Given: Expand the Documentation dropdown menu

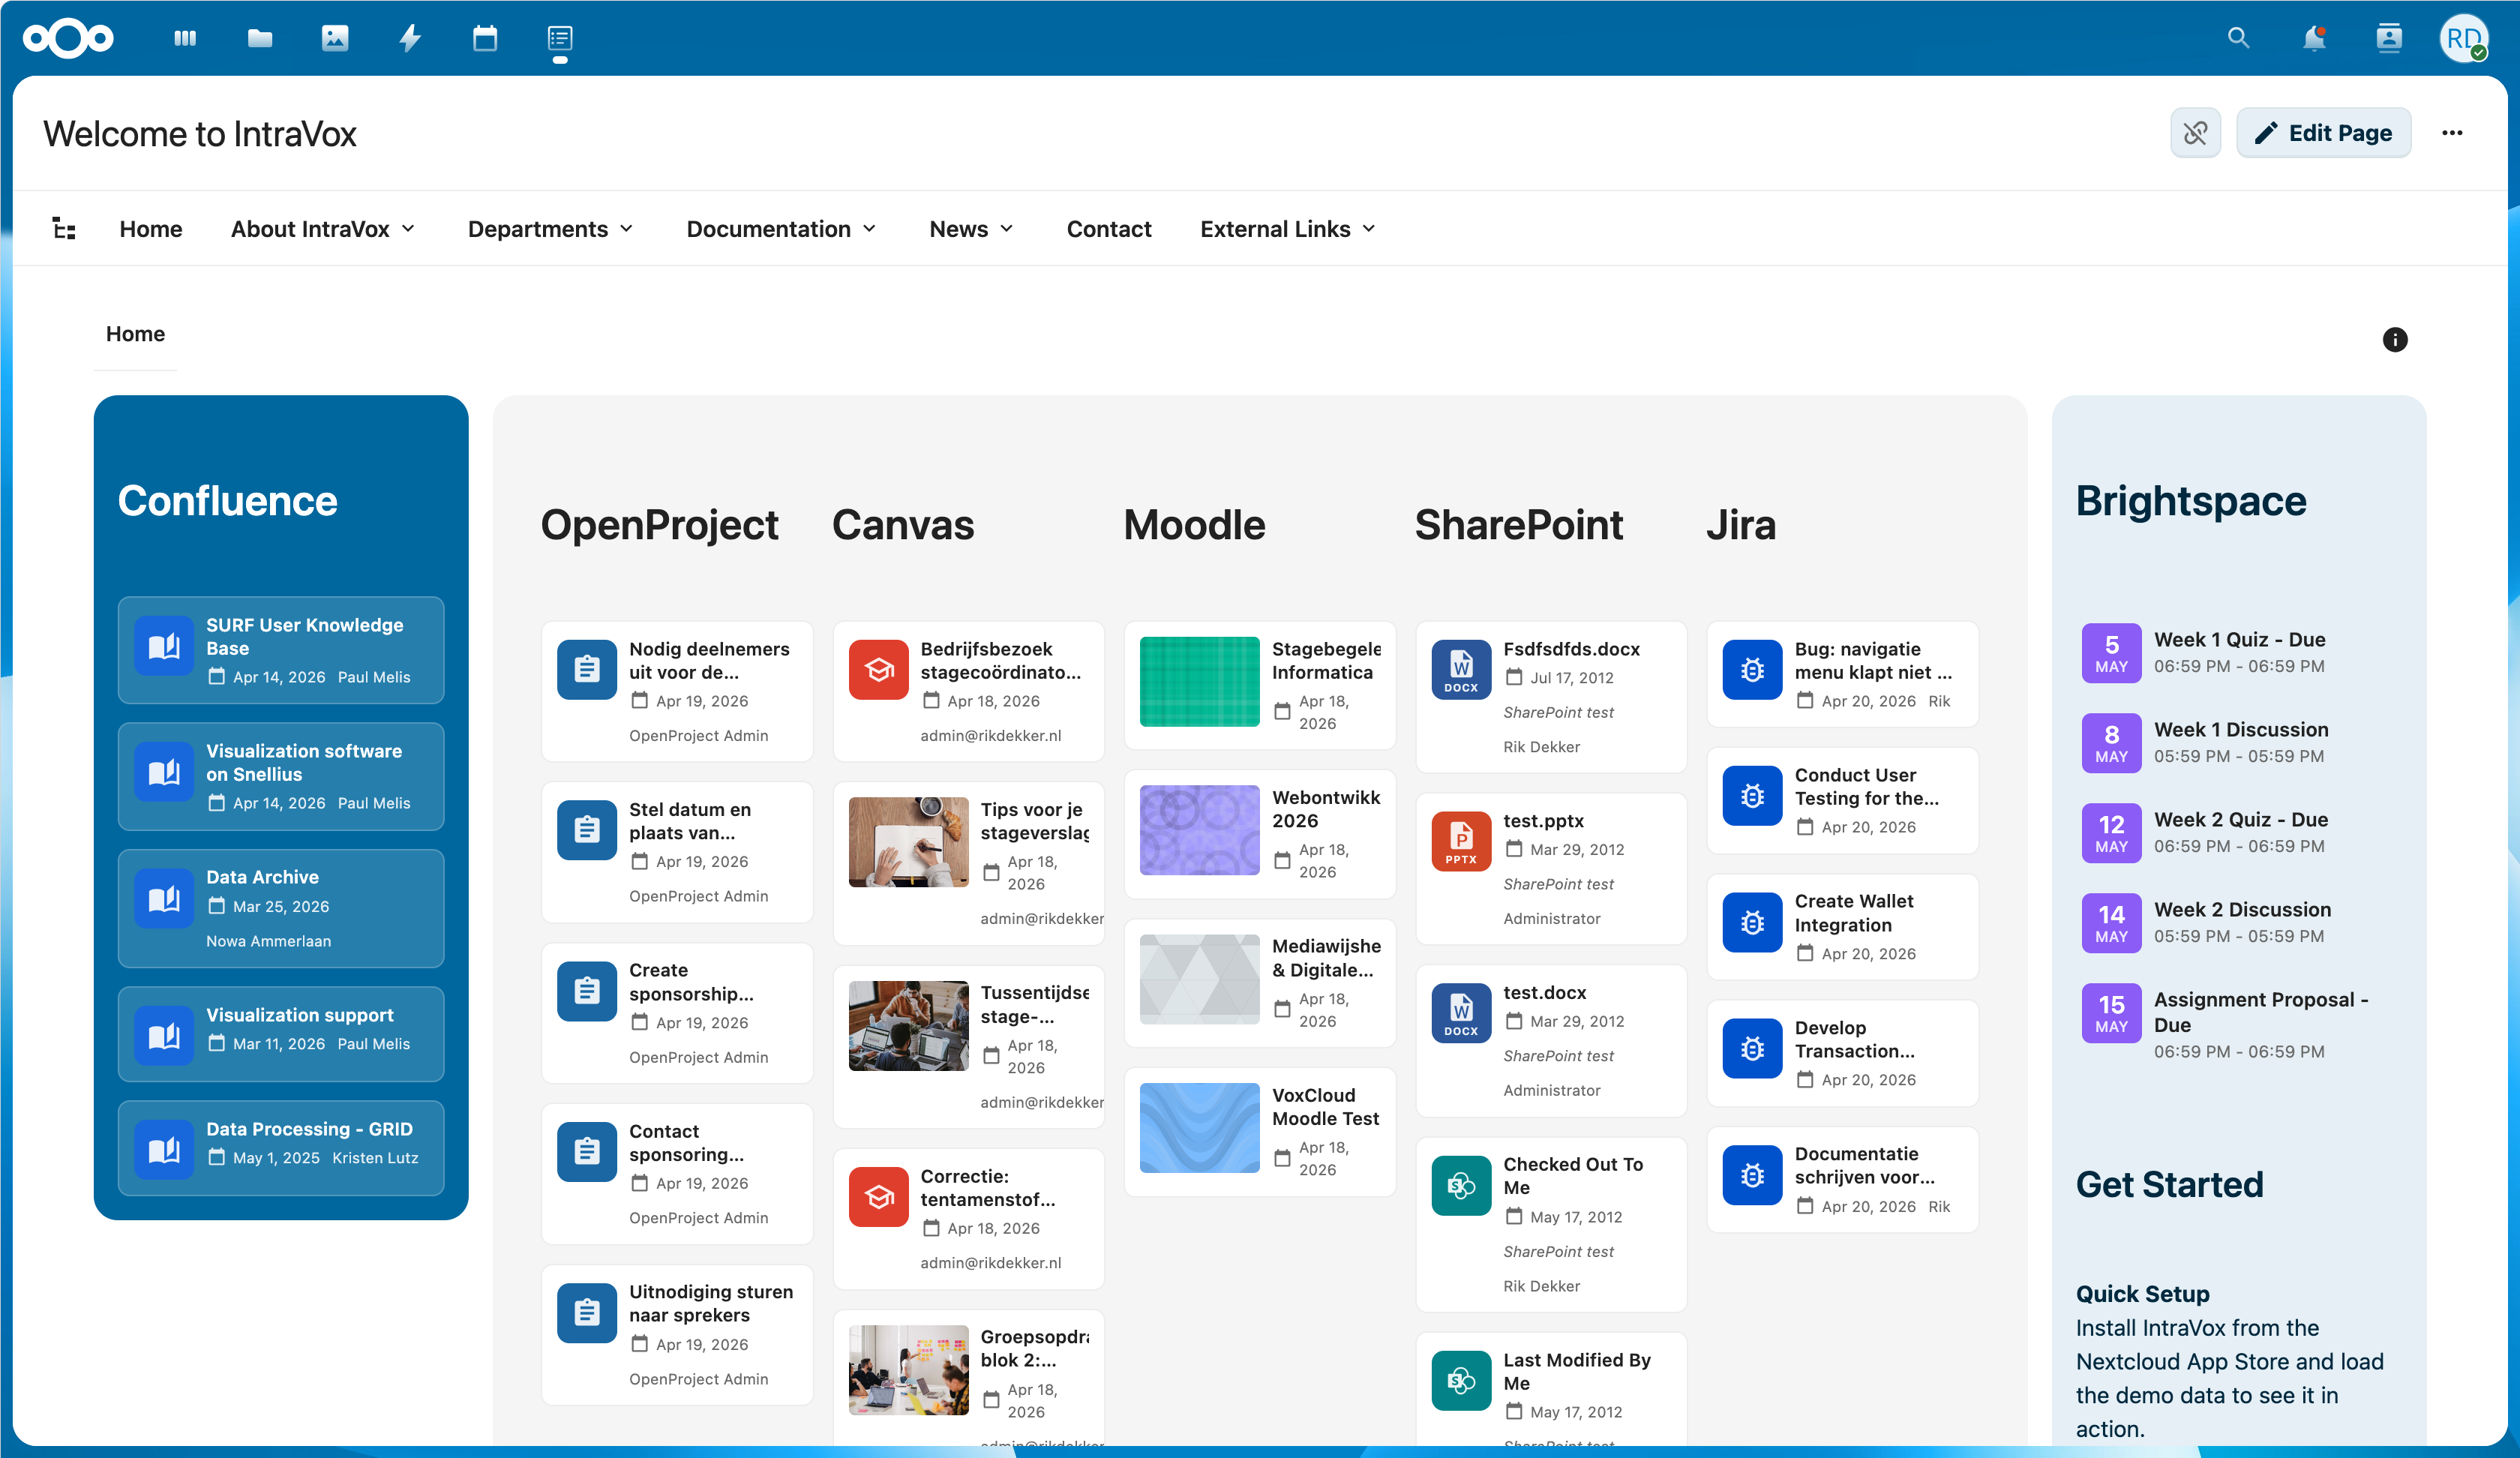Looking at the screenshot, I should (782, 229).
